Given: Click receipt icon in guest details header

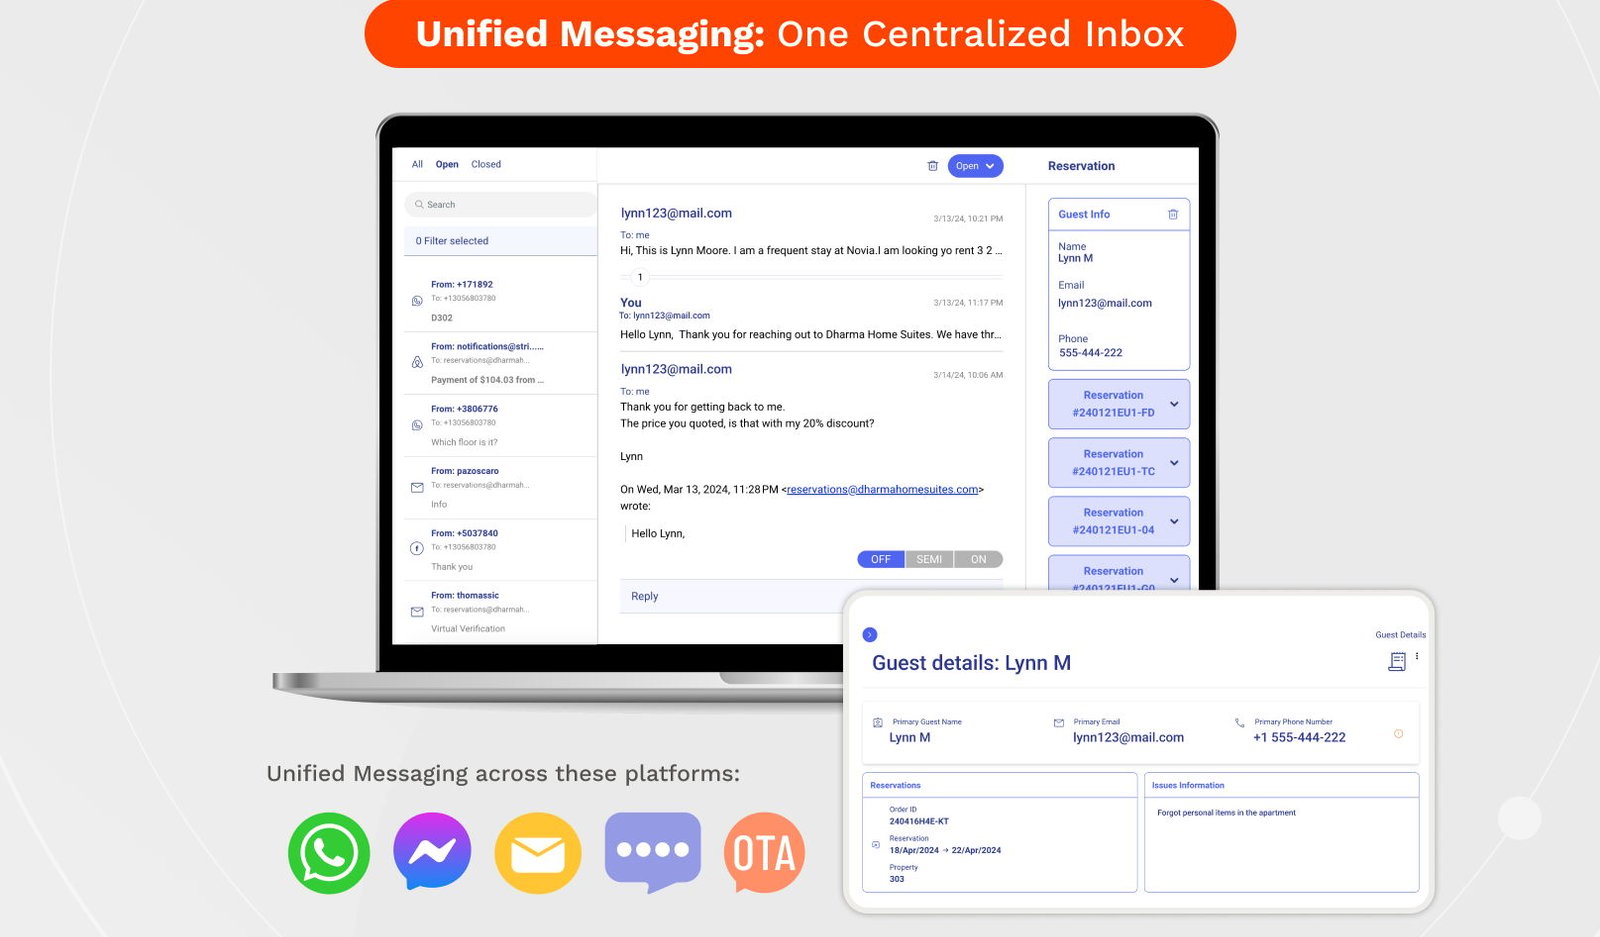Looking at the screenshot, I should tap(1397, 661).
